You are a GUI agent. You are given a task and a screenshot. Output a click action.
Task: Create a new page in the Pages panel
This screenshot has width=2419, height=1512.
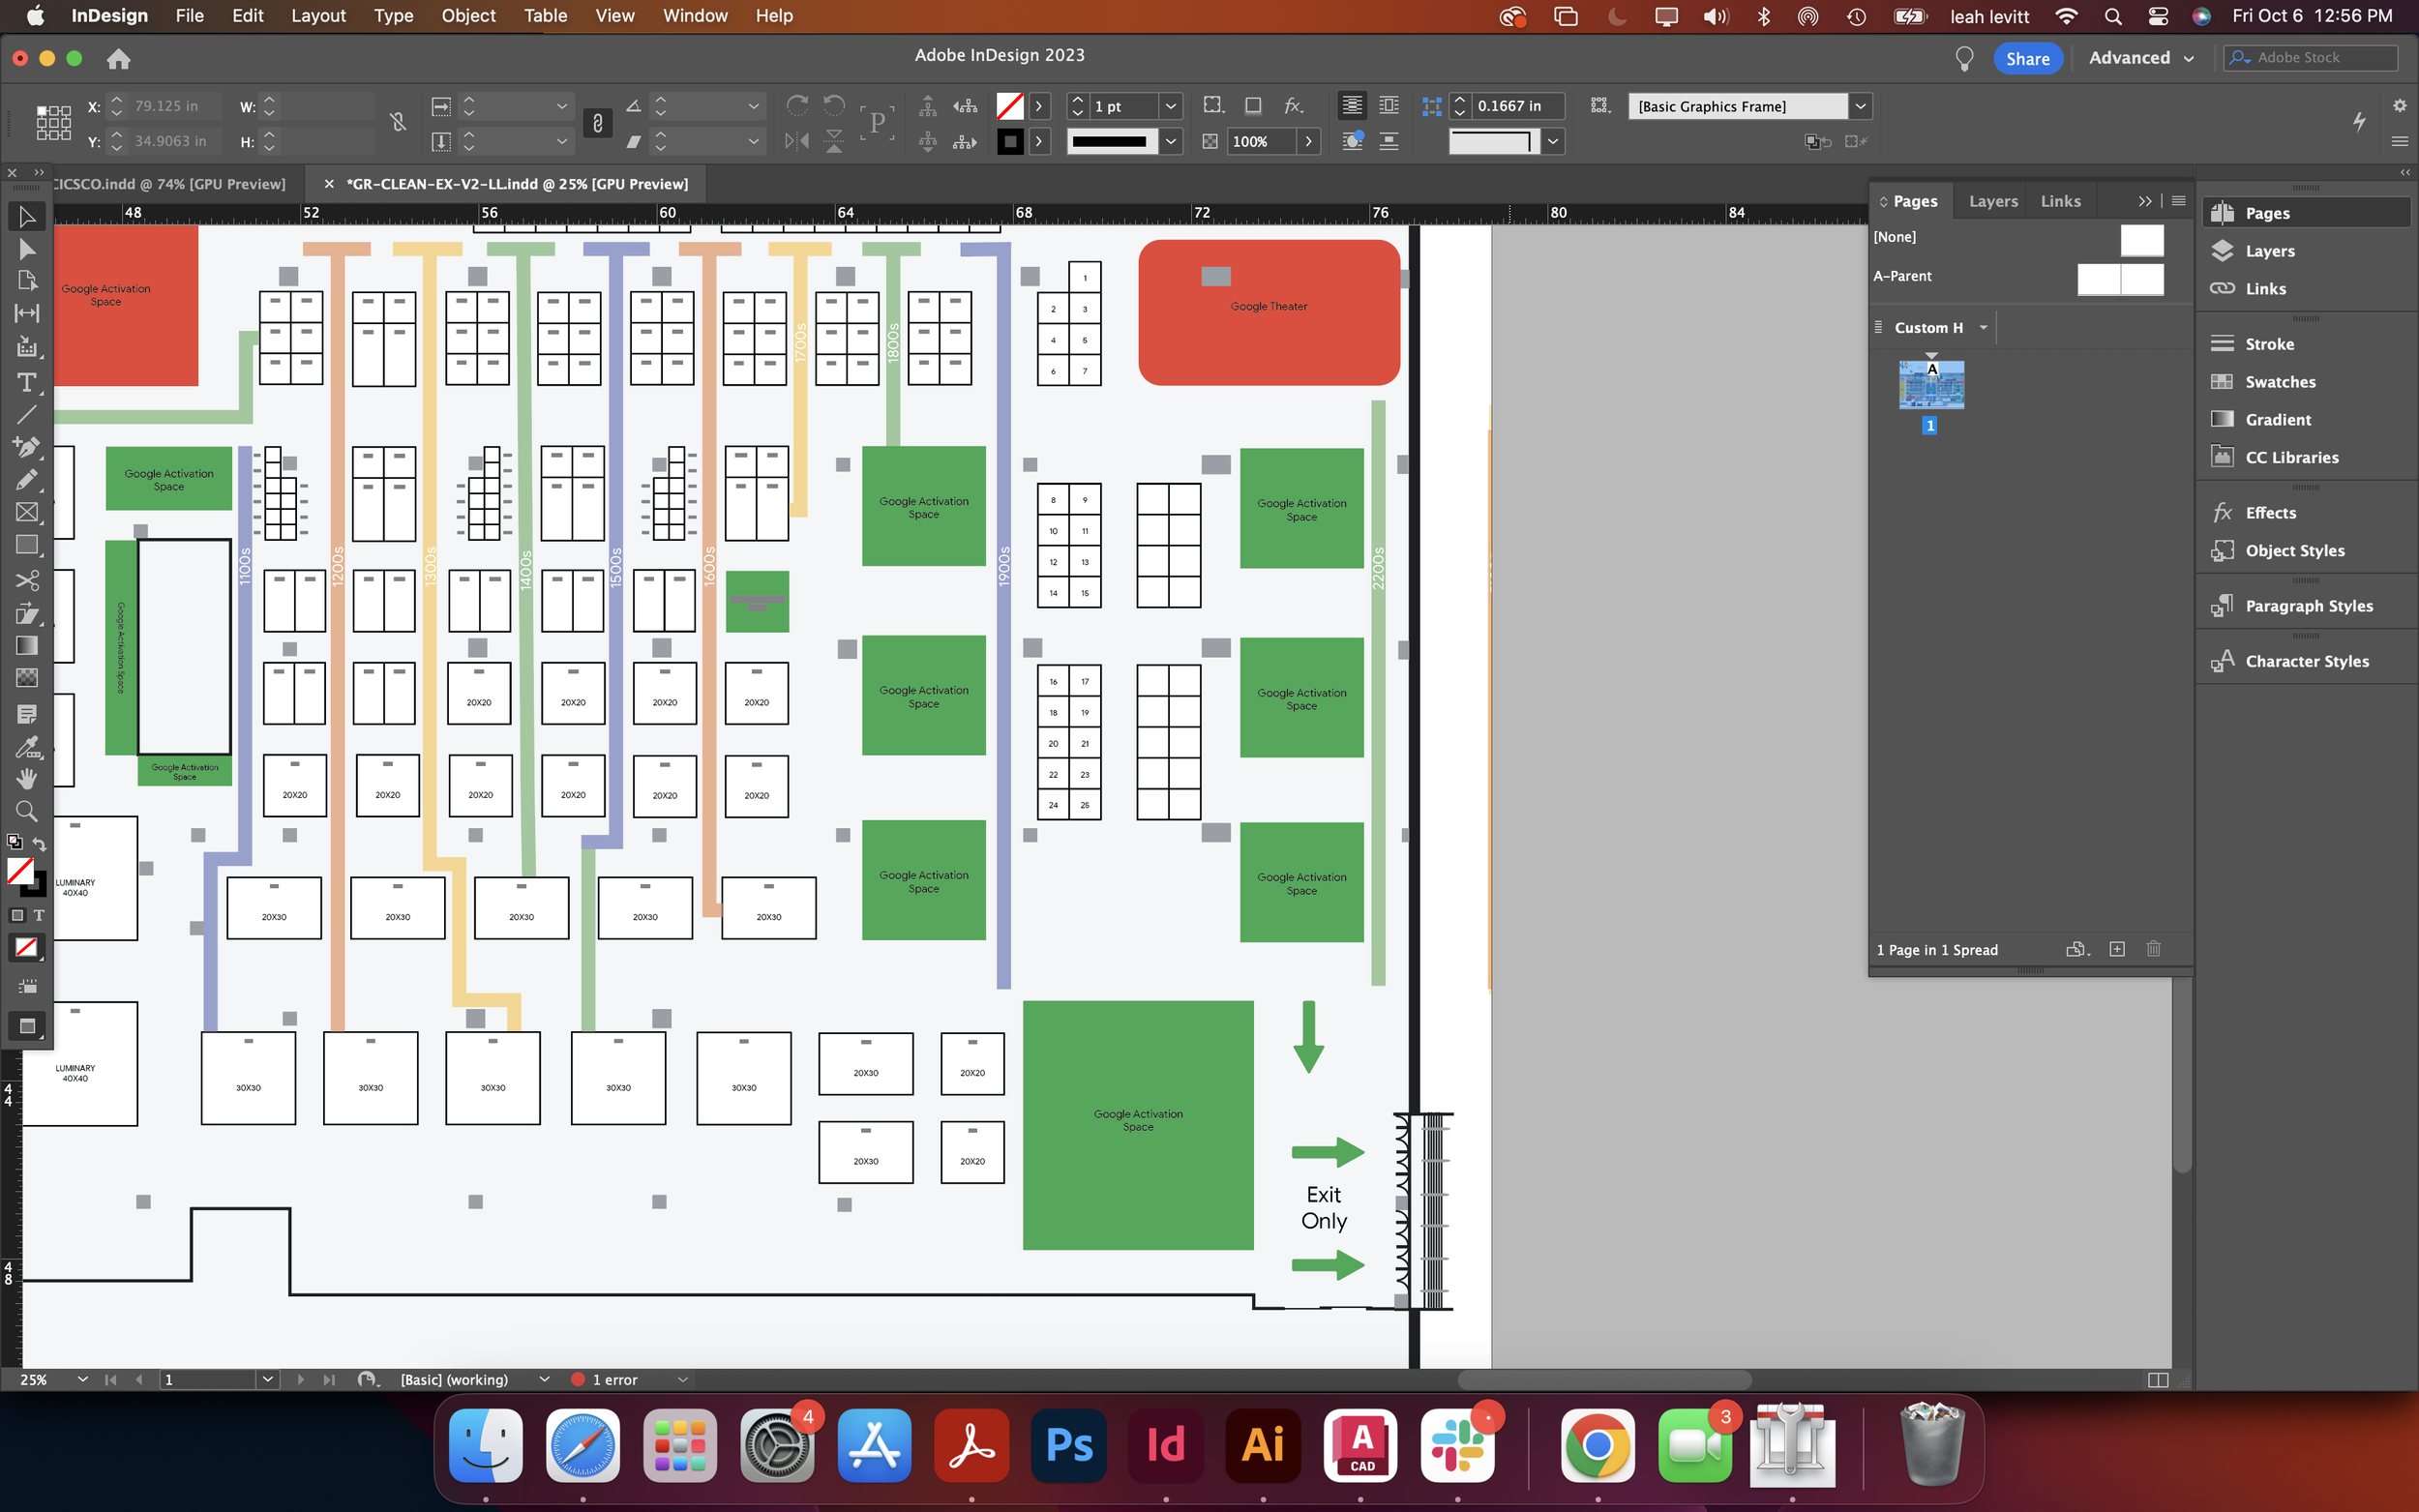2116,948
